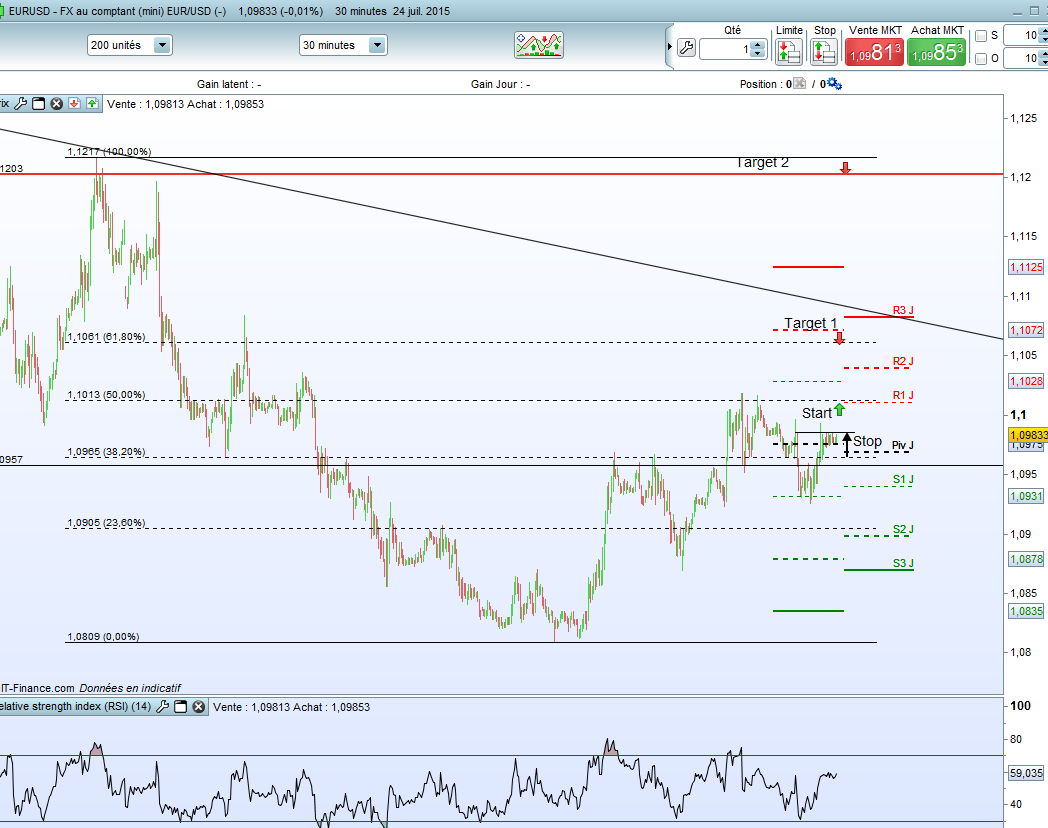Image resolution: width=1048 pixels, height=828 pixels.
Task: Click the S1 J support label
Action: tap(903, 479)
